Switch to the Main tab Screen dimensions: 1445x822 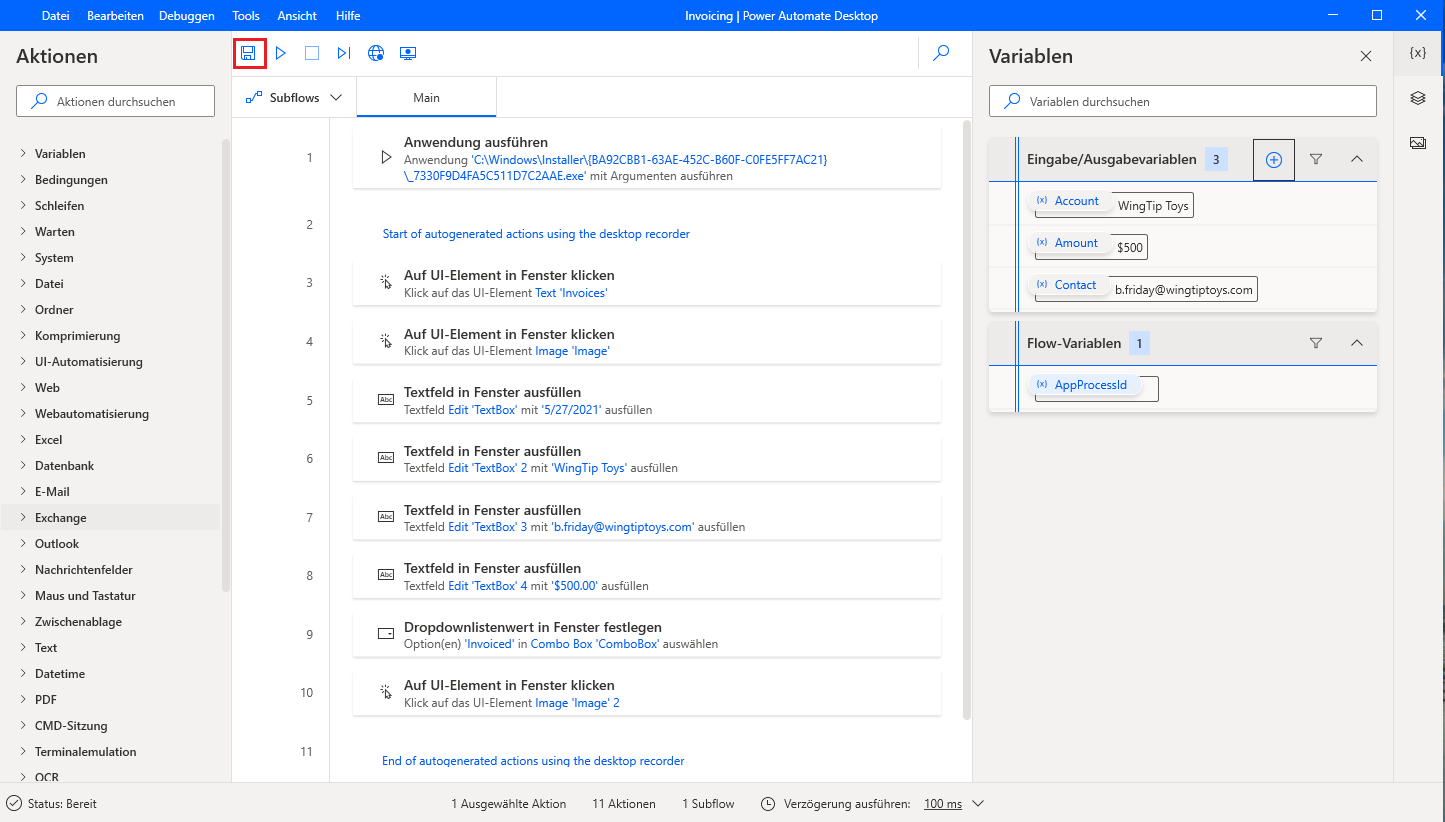pos(426,98)
